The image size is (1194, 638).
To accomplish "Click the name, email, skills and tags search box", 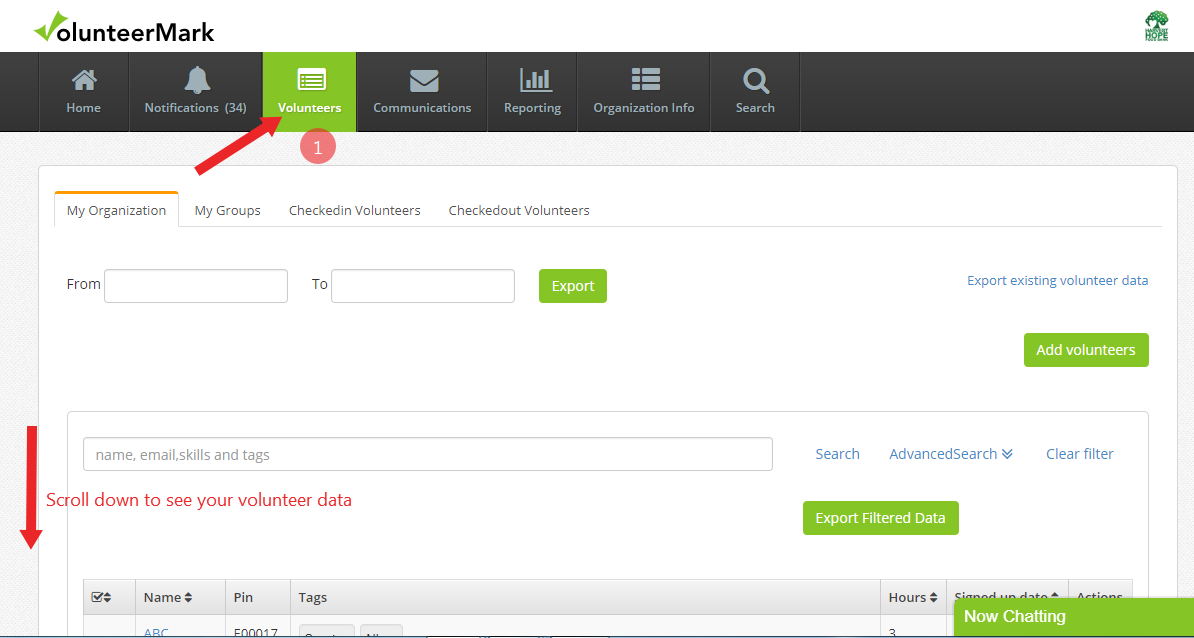I will coord(428,454).
